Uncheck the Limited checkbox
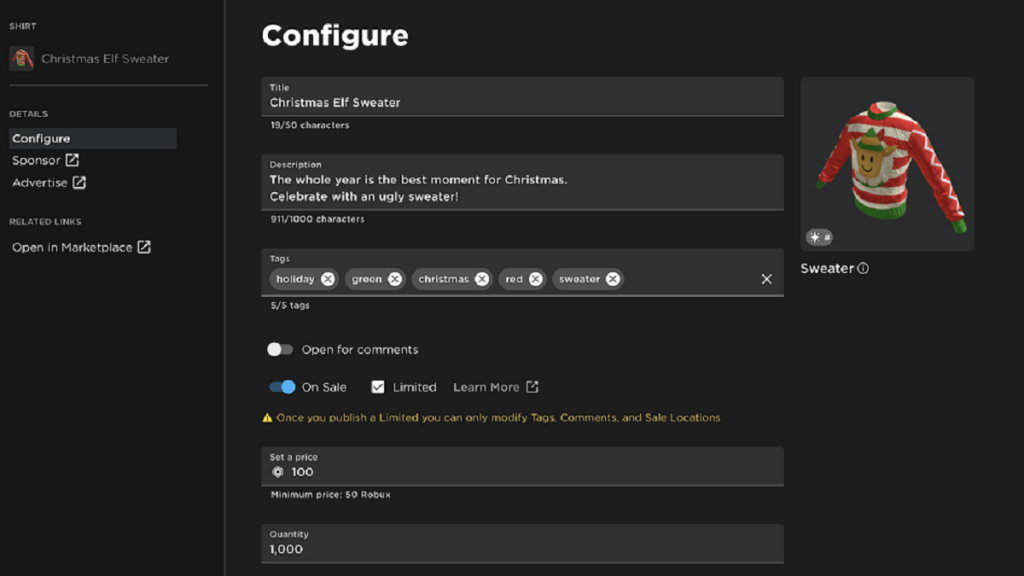This screenshot has height=576, width=1024. 377,387
